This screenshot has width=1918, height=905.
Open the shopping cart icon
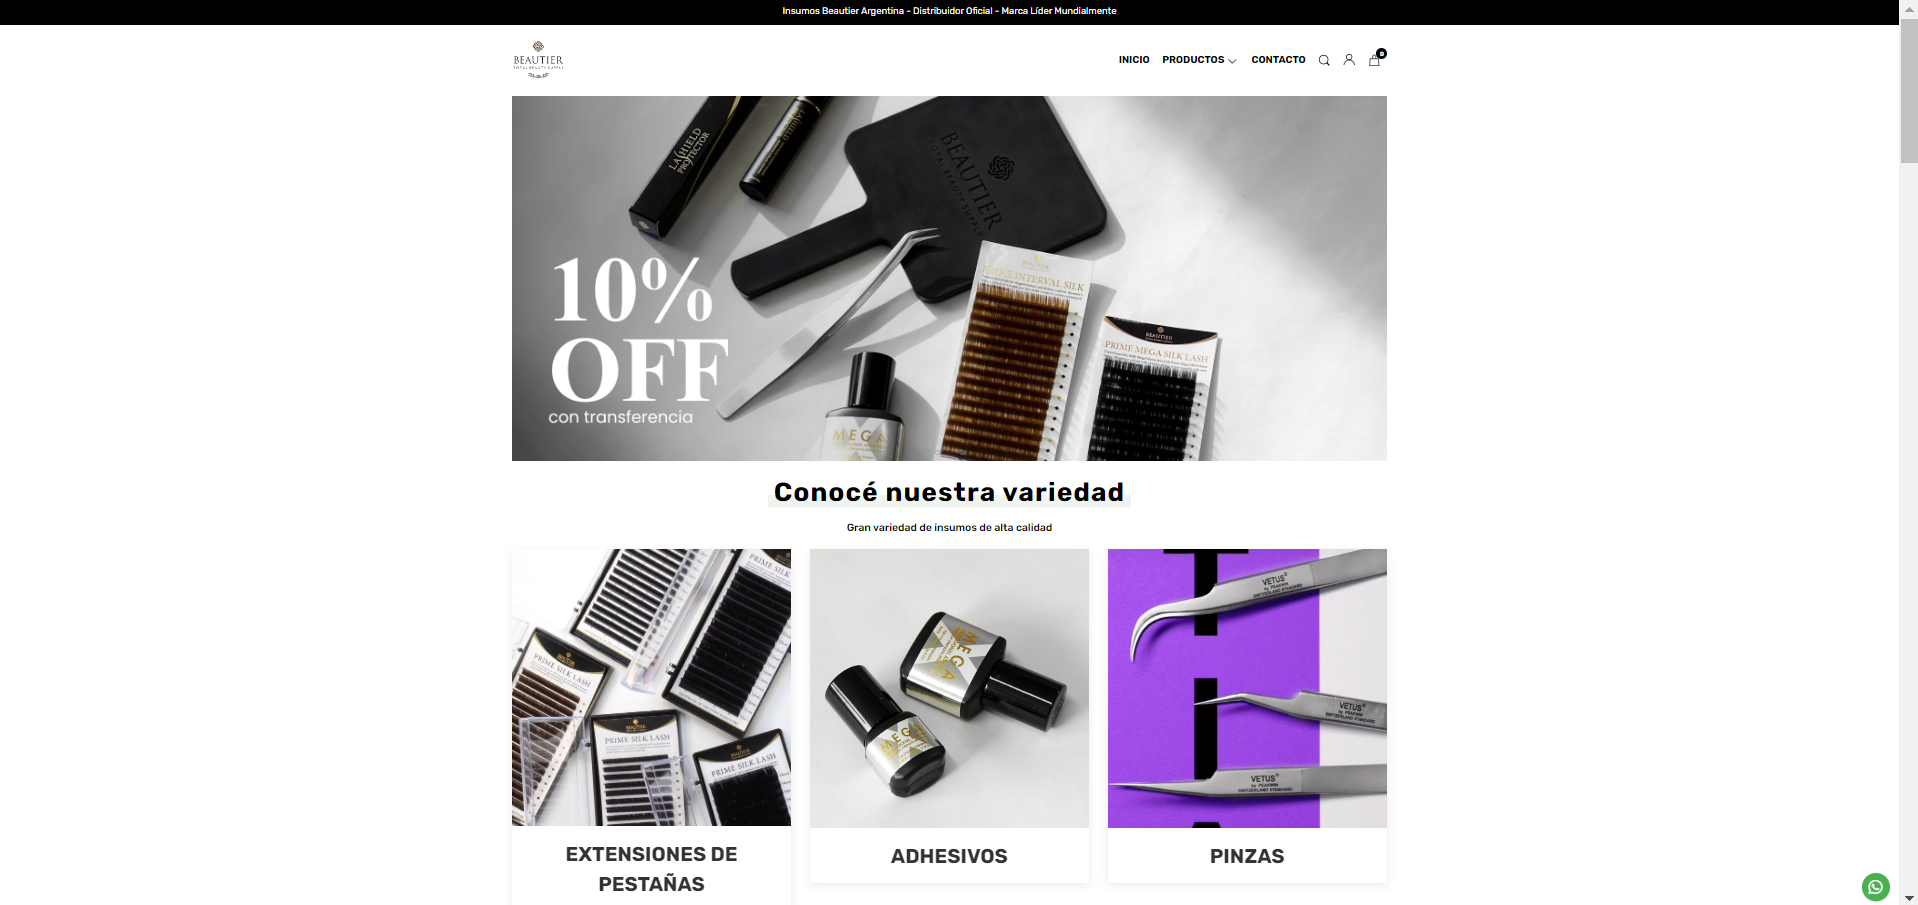click(x=1374, y=61)
